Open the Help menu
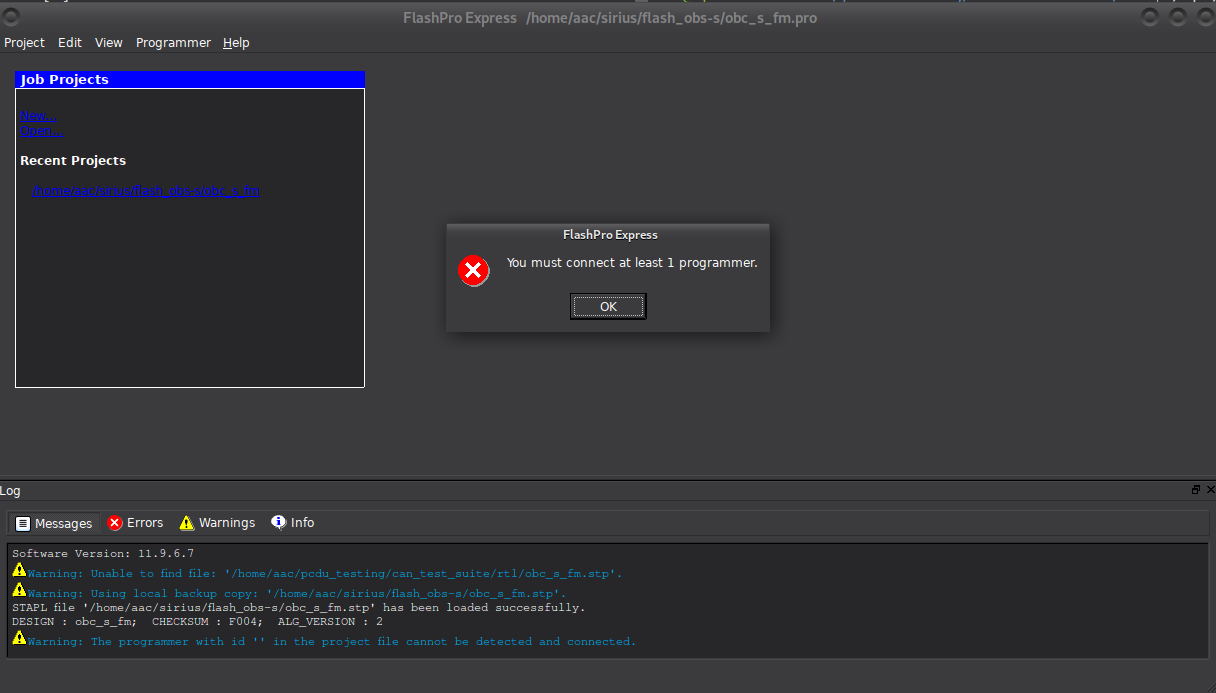Screen dimensions: 1216x693 236,43
